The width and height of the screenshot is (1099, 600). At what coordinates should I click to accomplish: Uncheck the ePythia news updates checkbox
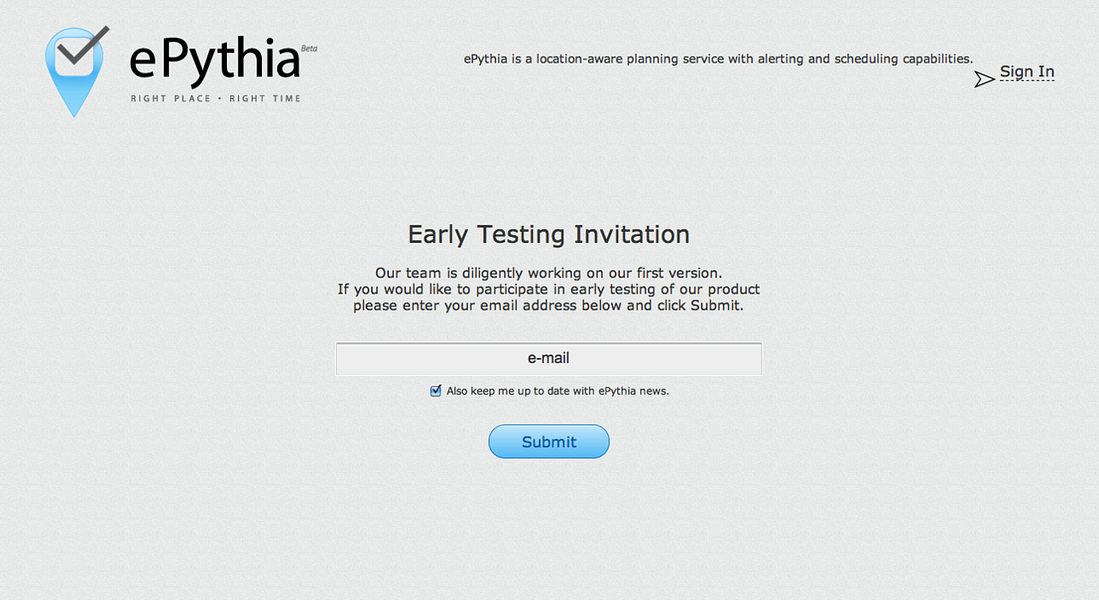pyautogui.click(x=435, y=390)
